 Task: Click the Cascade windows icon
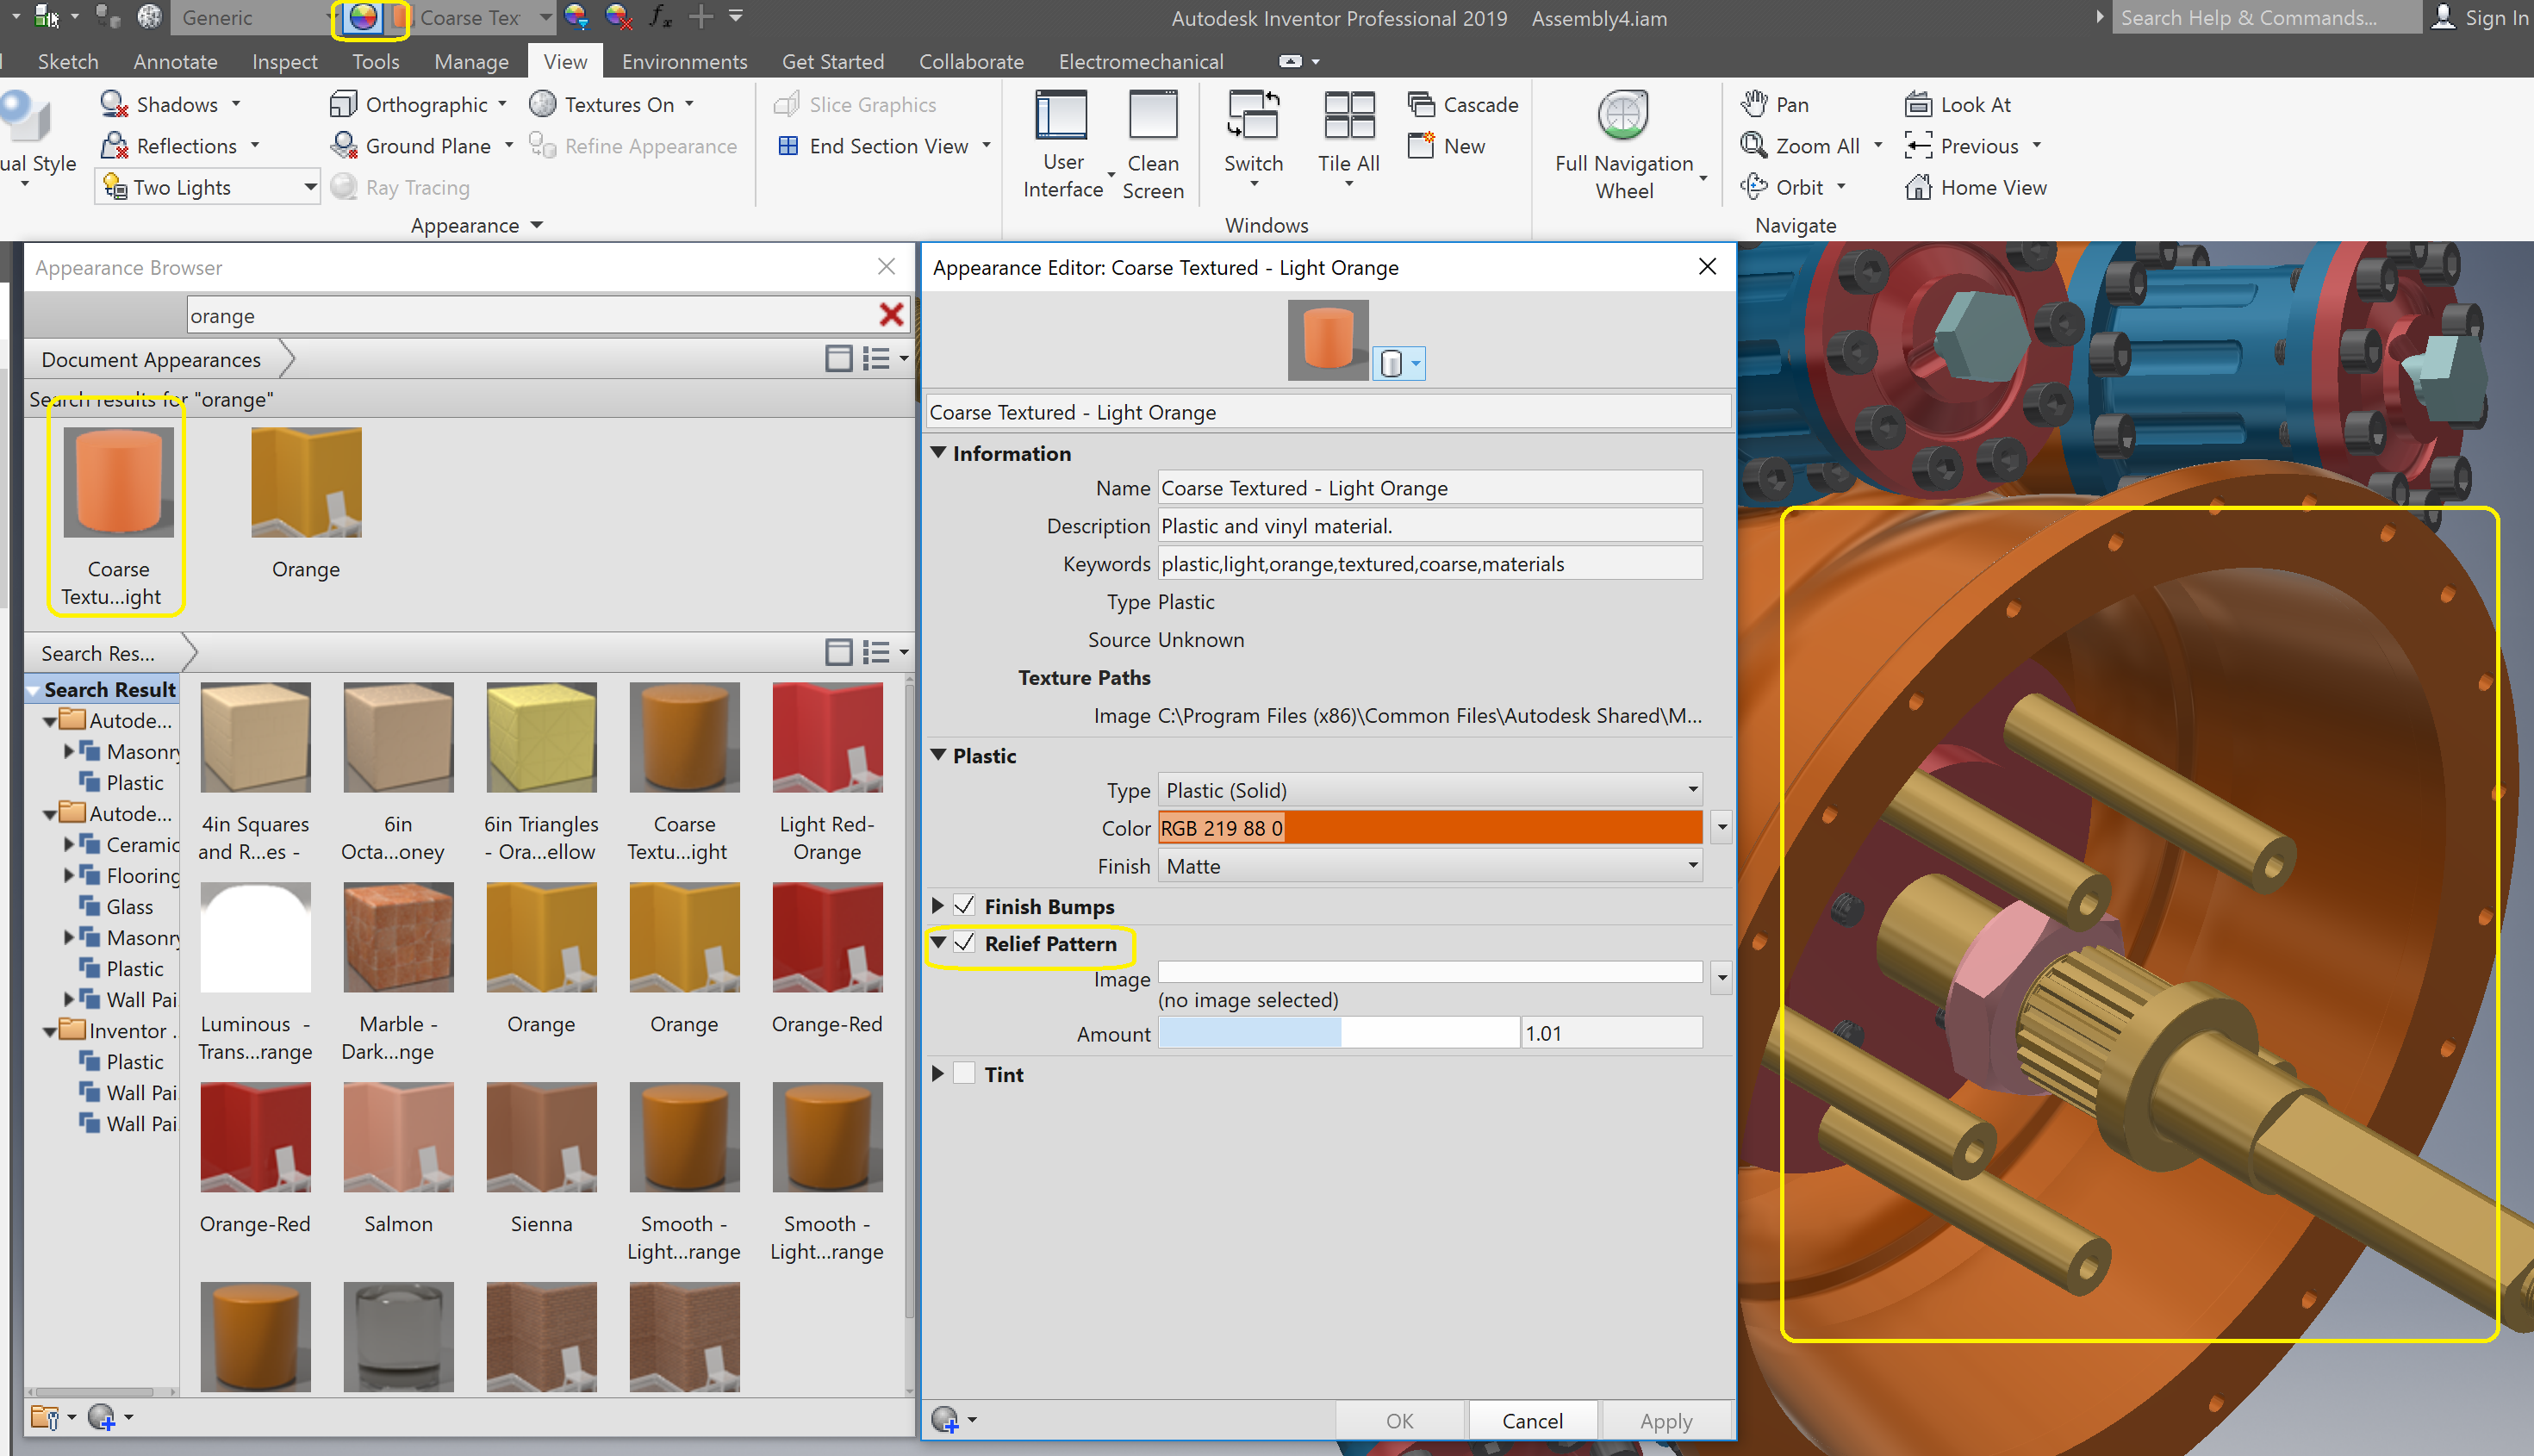[x=1421, y=104]
